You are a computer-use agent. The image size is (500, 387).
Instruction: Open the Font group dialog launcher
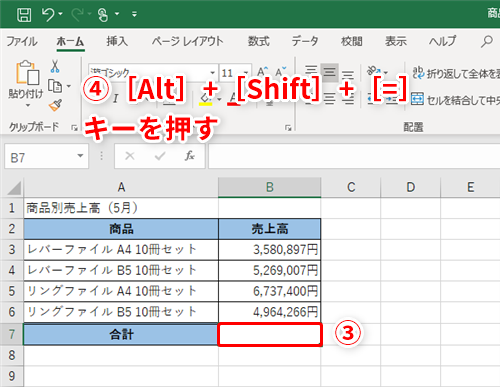[x=288, y=128]
